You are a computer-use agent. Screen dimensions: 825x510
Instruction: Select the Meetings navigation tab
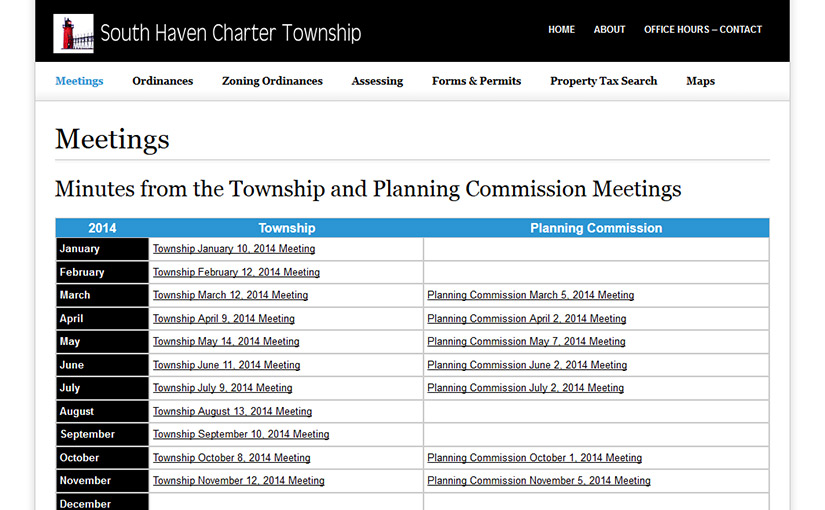coord(79,81)
